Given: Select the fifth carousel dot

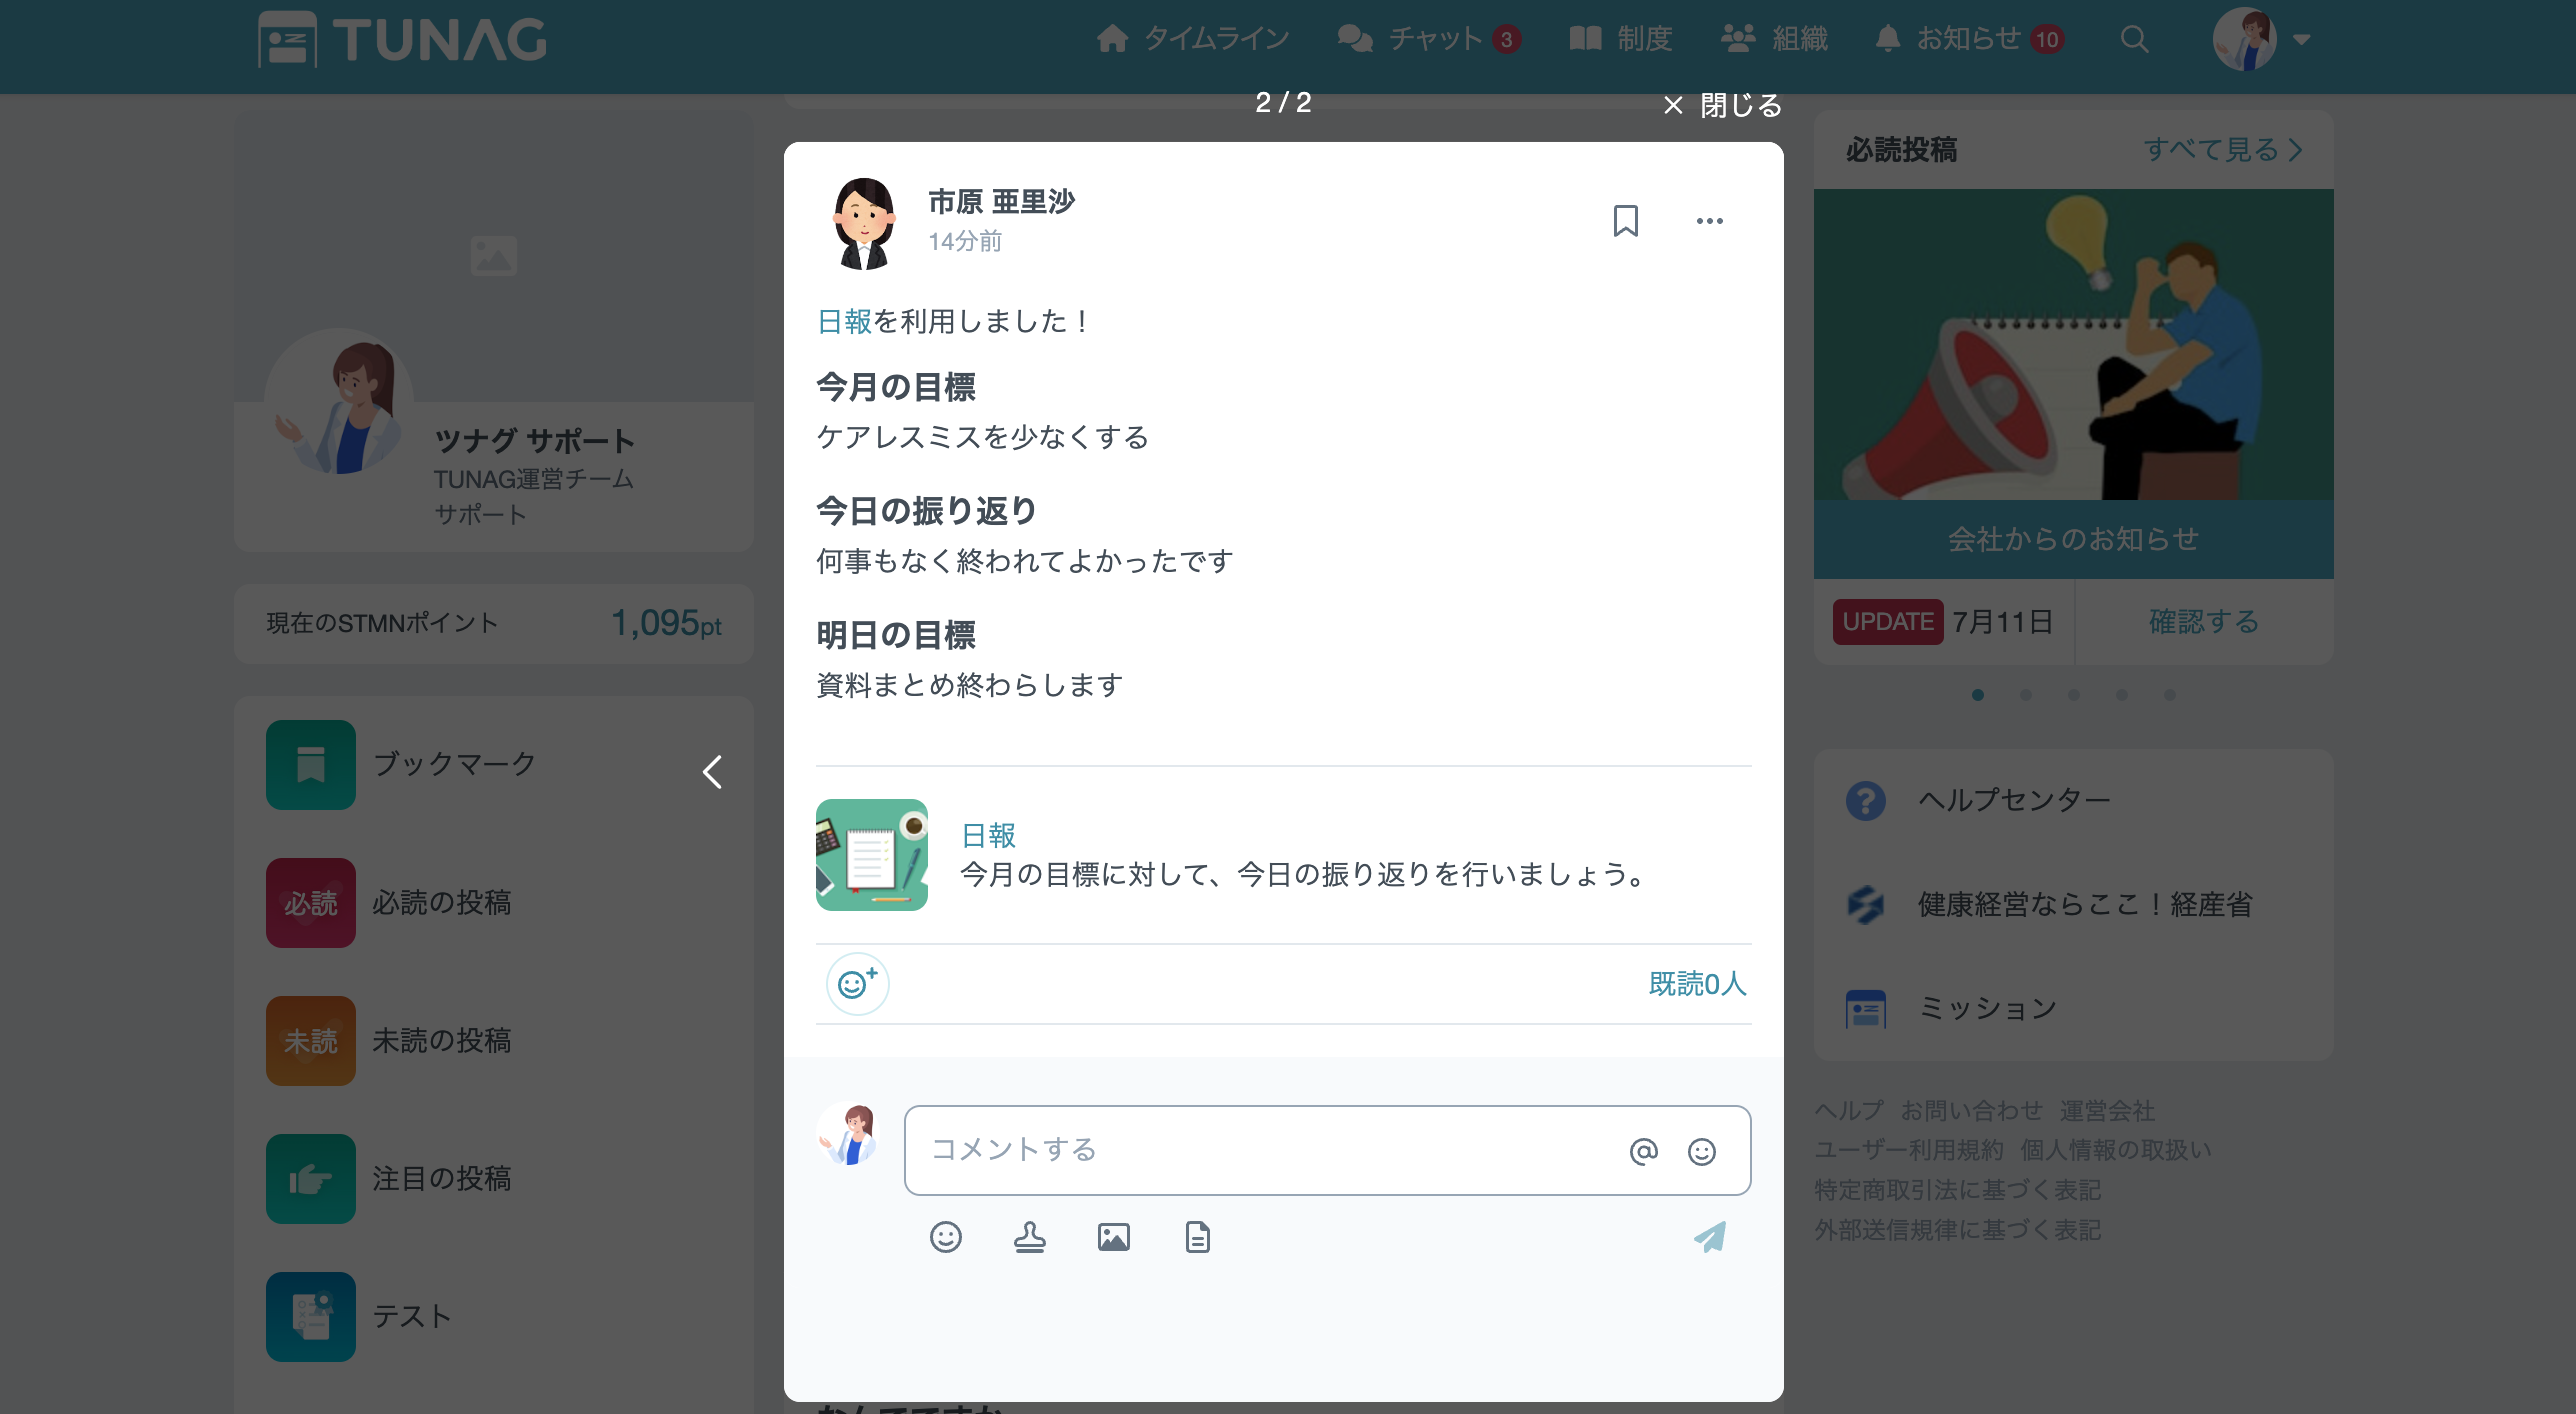Looking at the screenshot, I should (2170, 695).
